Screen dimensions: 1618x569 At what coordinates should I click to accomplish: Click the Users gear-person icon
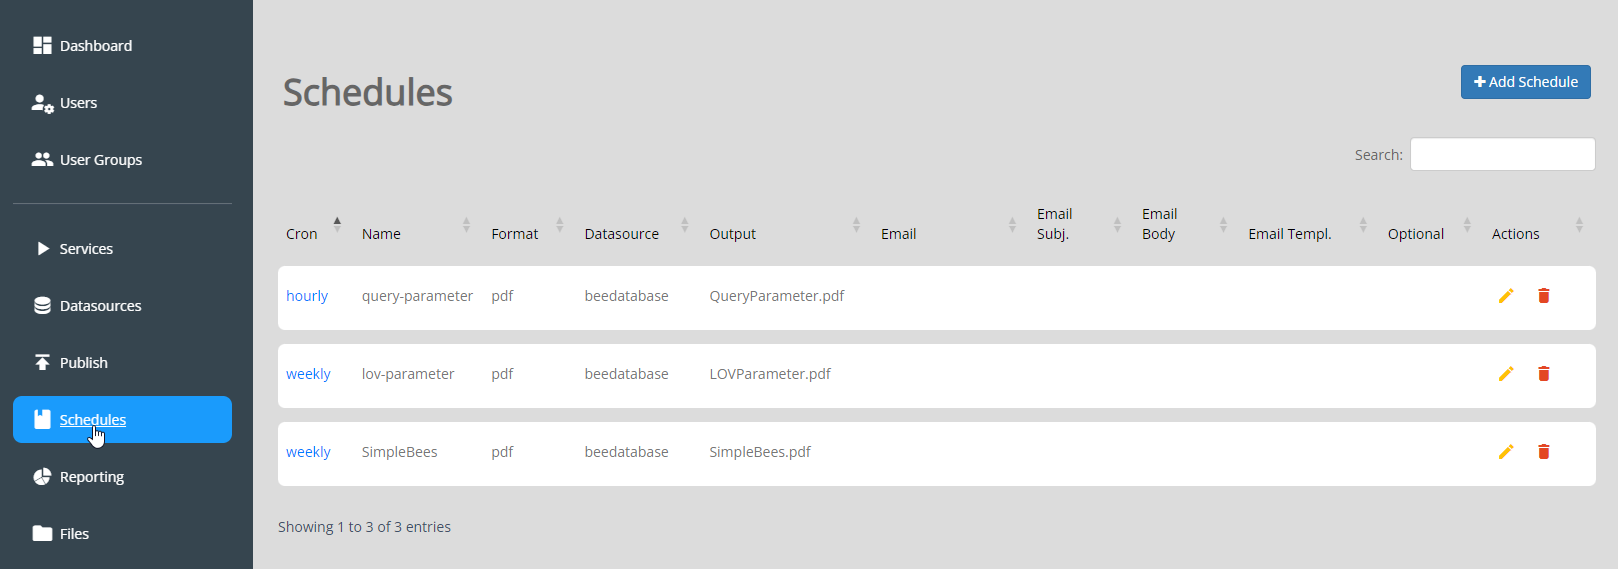(42, 103)
